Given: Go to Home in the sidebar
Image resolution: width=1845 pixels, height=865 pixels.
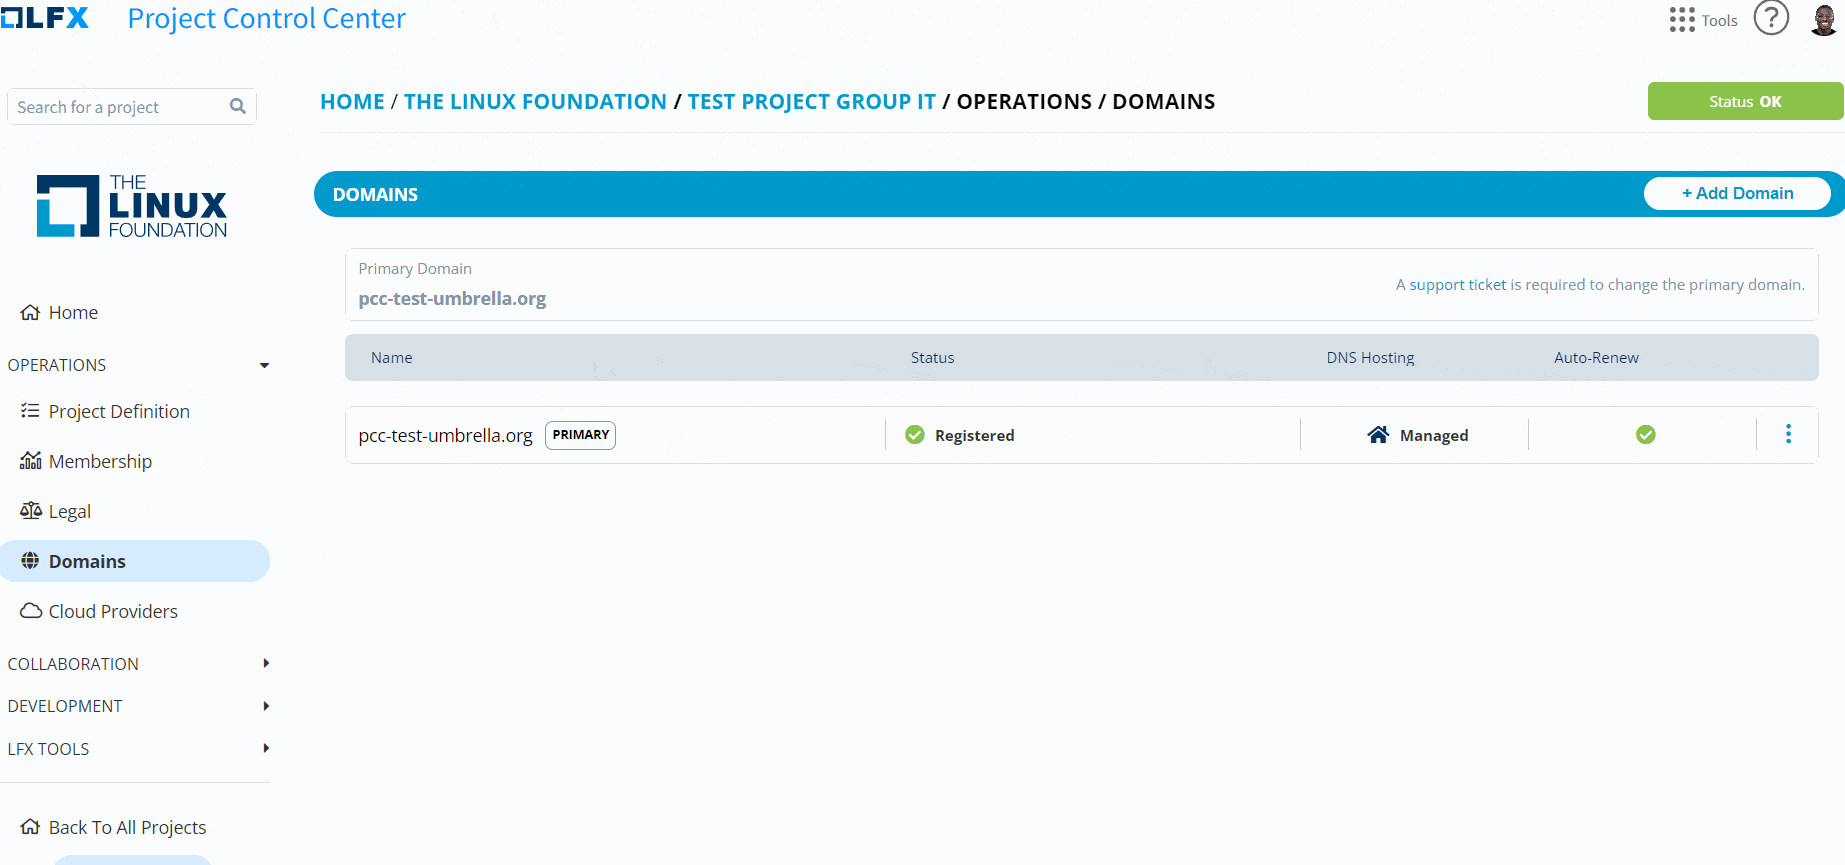Looking at the screenshot, I should pyautogui.click(x=73, y=312).
